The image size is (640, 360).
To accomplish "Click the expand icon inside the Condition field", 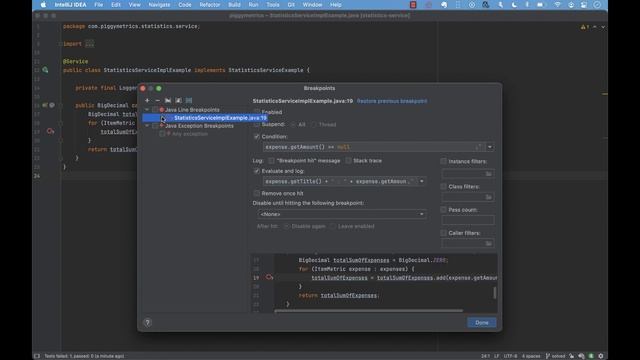I will (x=478, y=147).
